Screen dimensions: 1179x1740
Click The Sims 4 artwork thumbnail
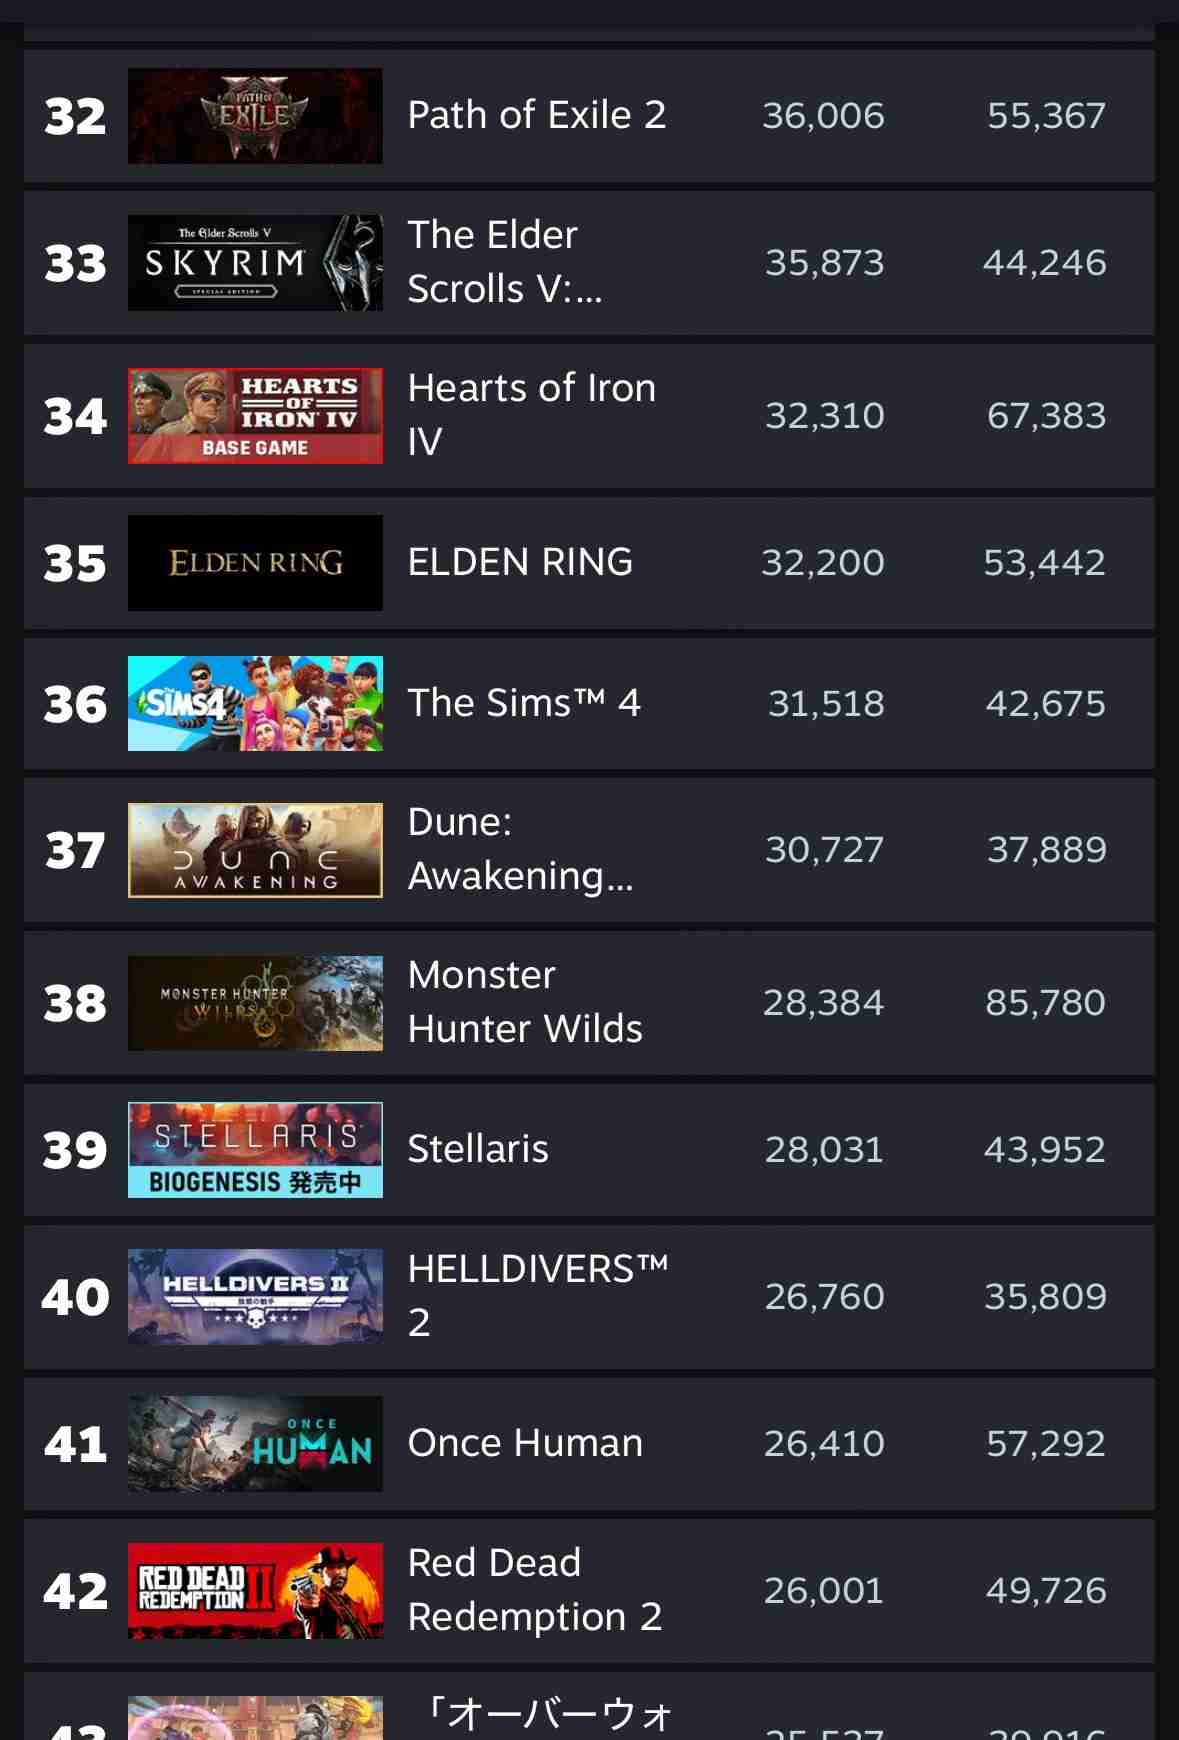[x=255, y=704]
